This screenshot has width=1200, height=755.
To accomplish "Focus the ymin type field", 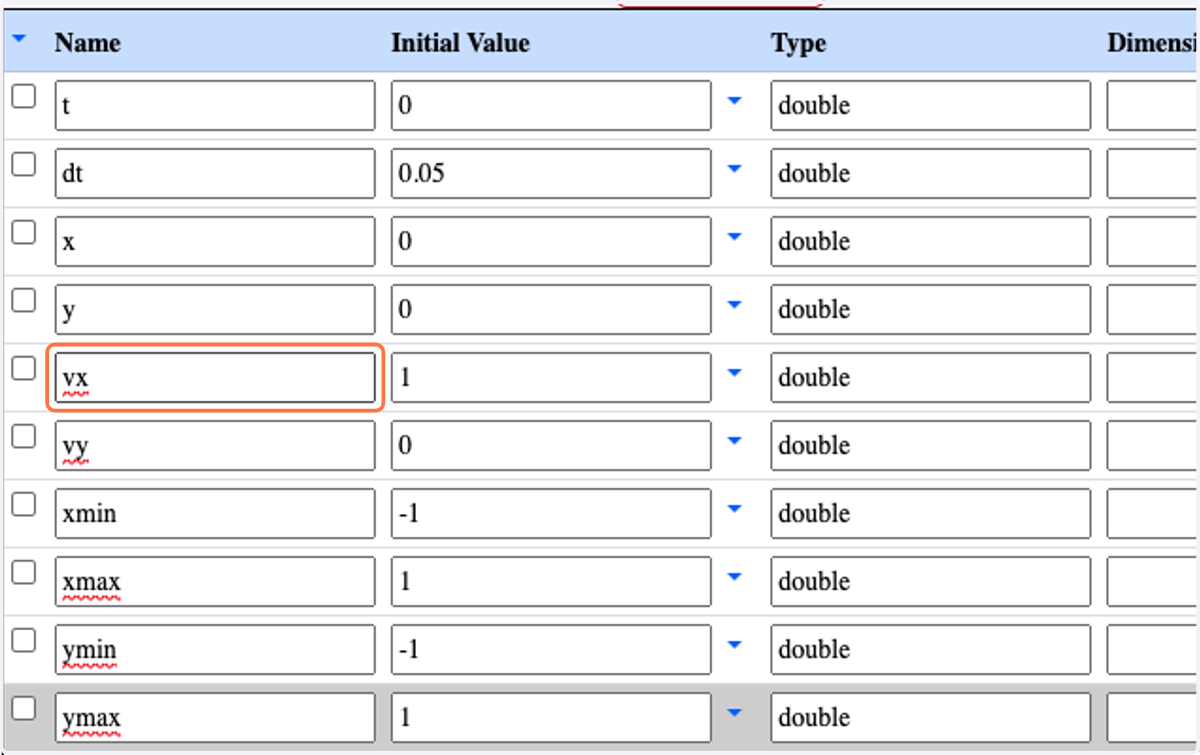I will click(931, 650).
